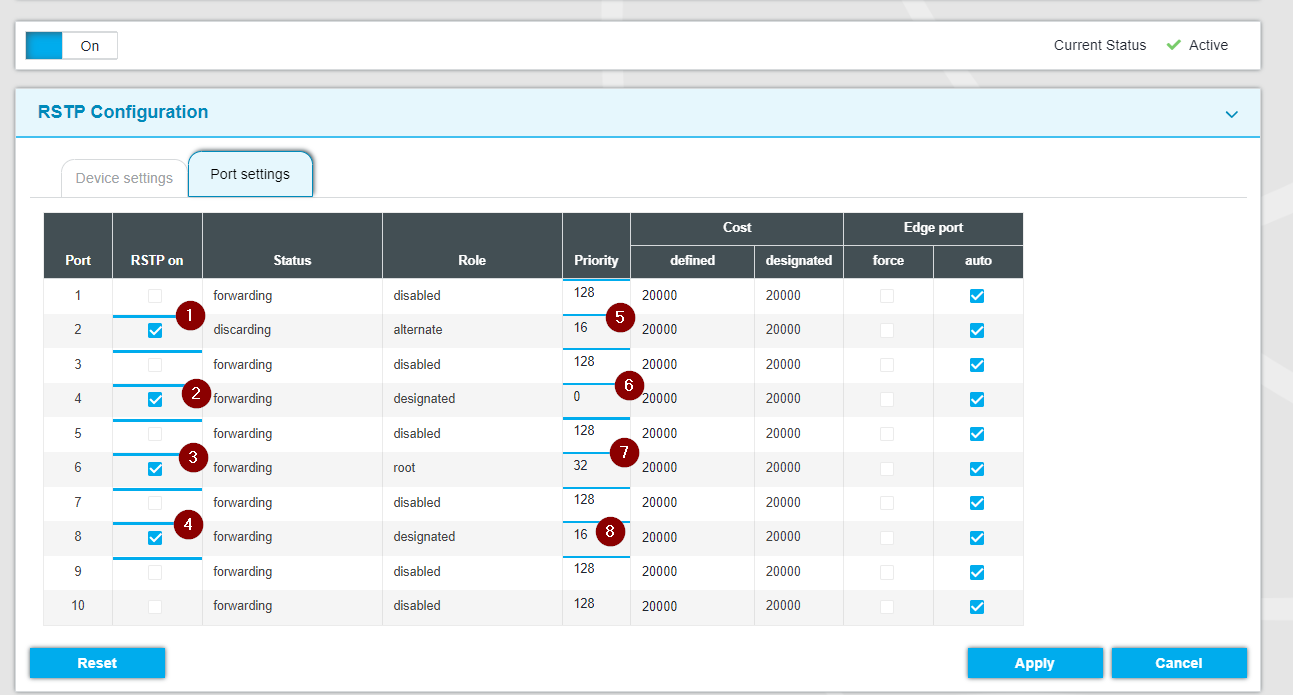Image resolution: width=1293 pixels, height=695 pixels.
Task: Select the Port settings tab
Action: tap(250, 174)
